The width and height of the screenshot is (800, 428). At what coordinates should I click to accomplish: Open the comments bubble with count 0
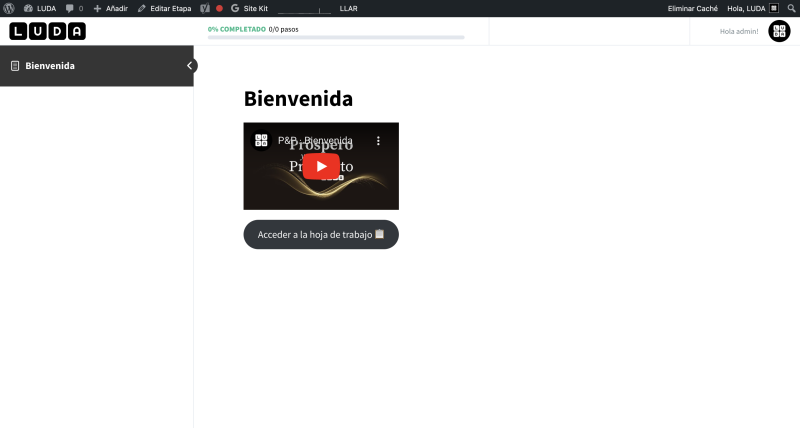click(74, 8)
